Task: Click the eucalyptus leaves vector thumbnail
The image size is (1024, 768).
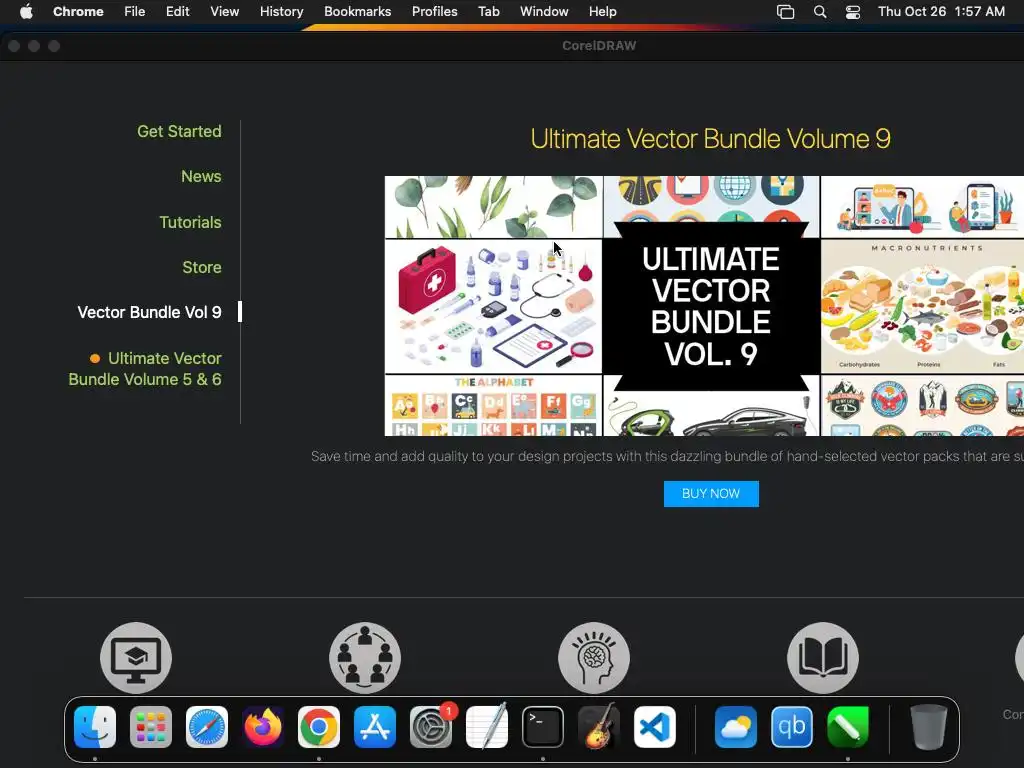Action: pos(493,206)
